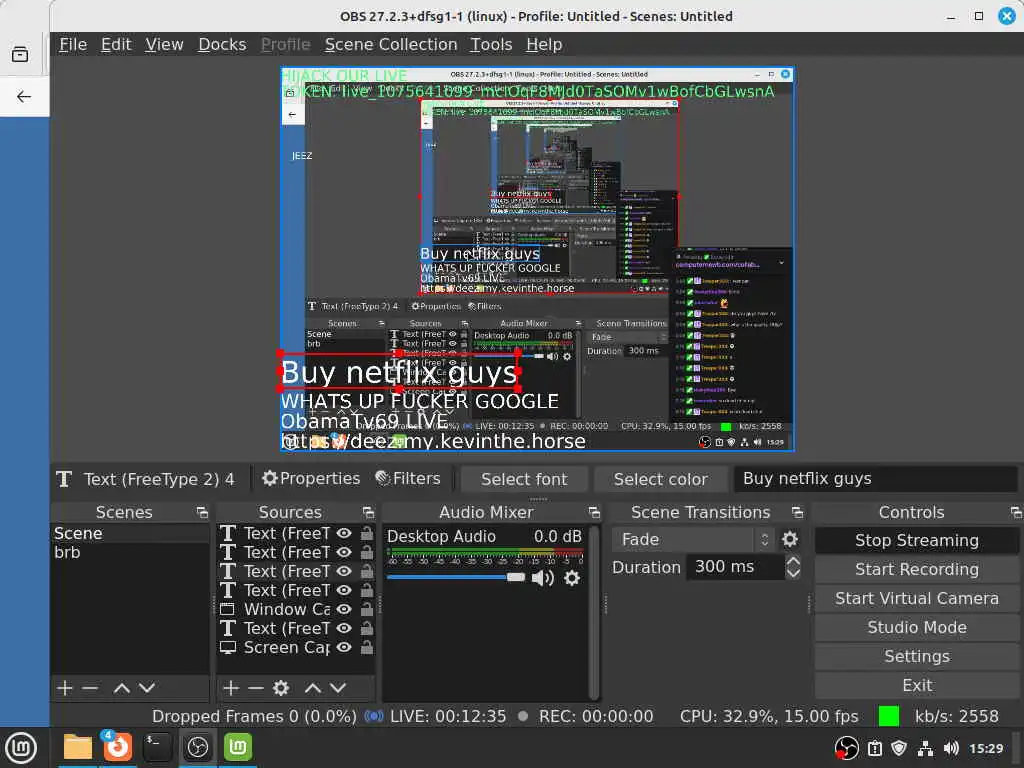Add a new scene with the plus icon
The width and height of the screenshot is (1024, 768).
click(65, 688)
